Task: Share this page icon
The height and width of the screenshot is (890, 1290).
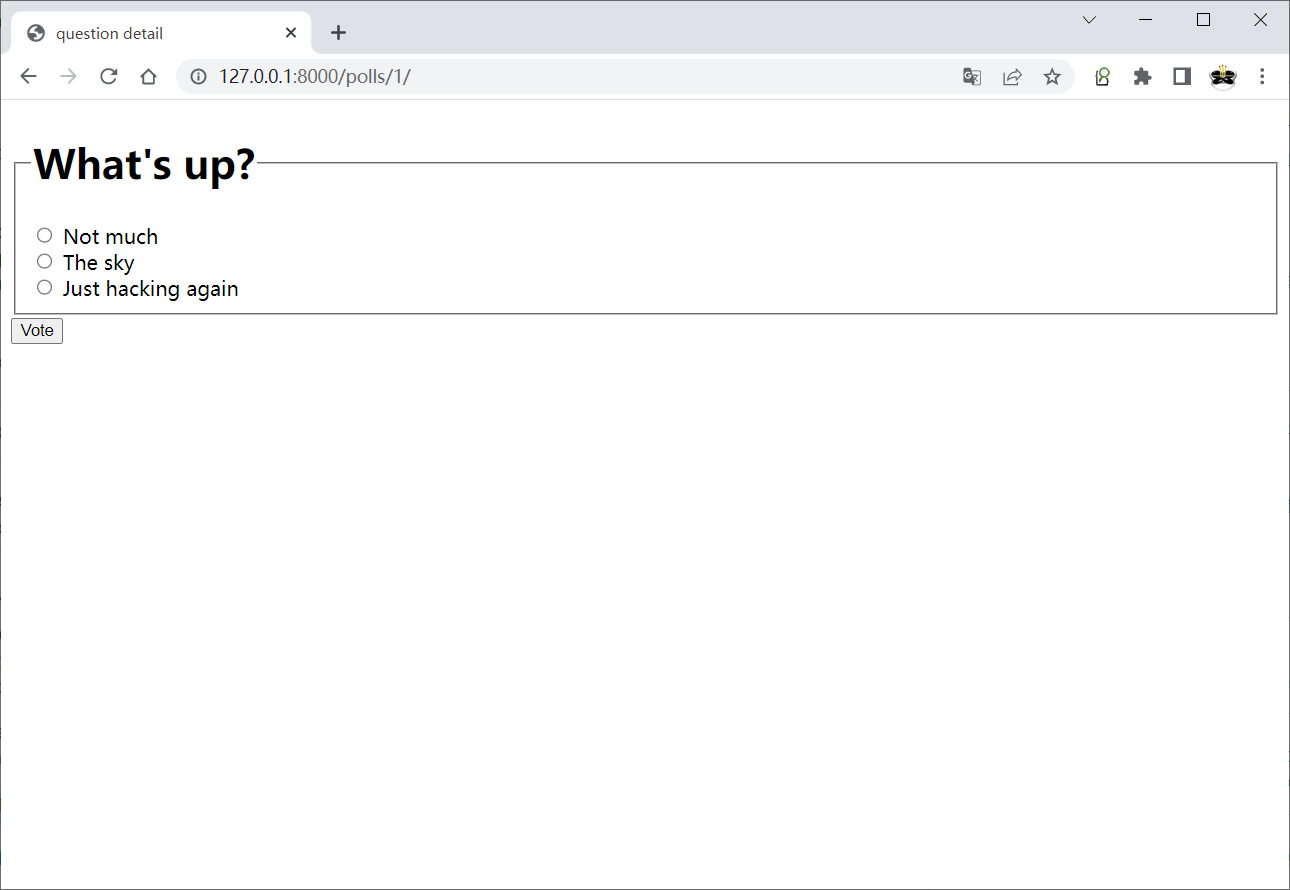Action: (1012, 77)
